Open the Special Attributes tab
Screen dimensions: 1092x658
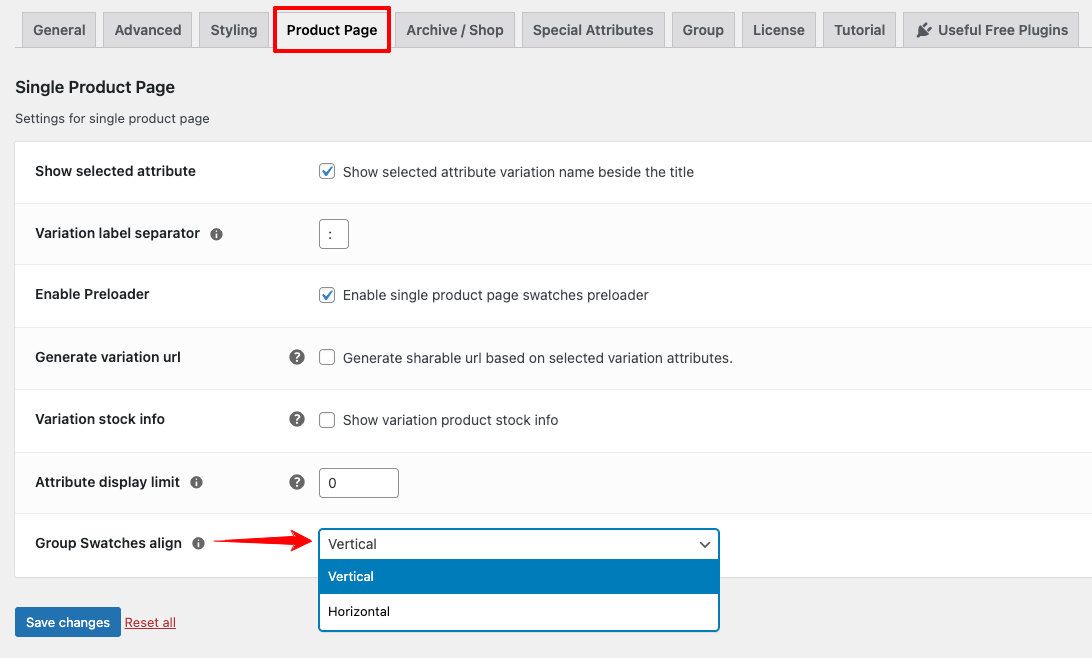click(593, 30)
